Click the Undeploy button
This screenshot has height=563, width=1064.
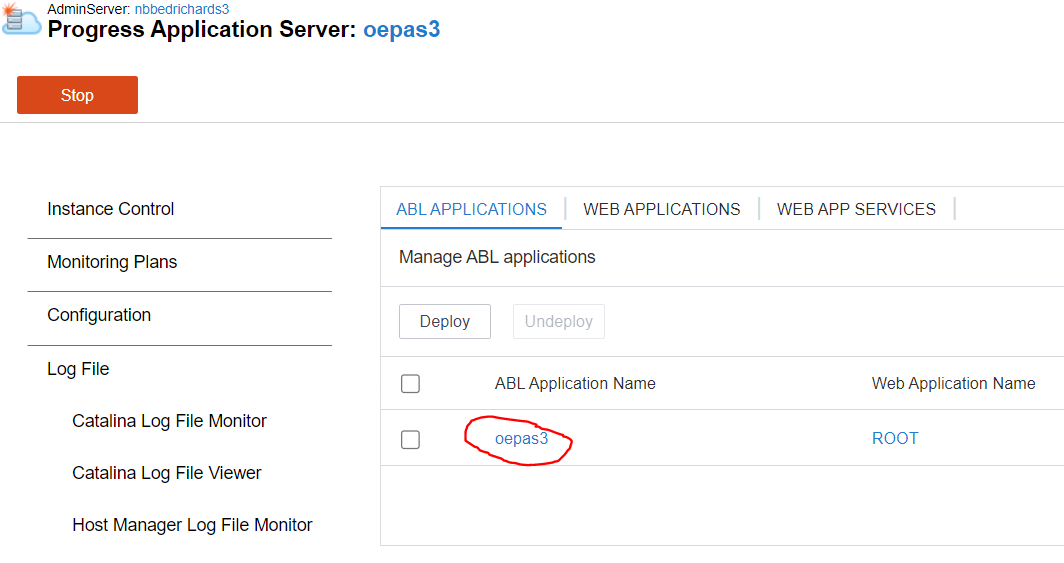(x=558, y=322)
